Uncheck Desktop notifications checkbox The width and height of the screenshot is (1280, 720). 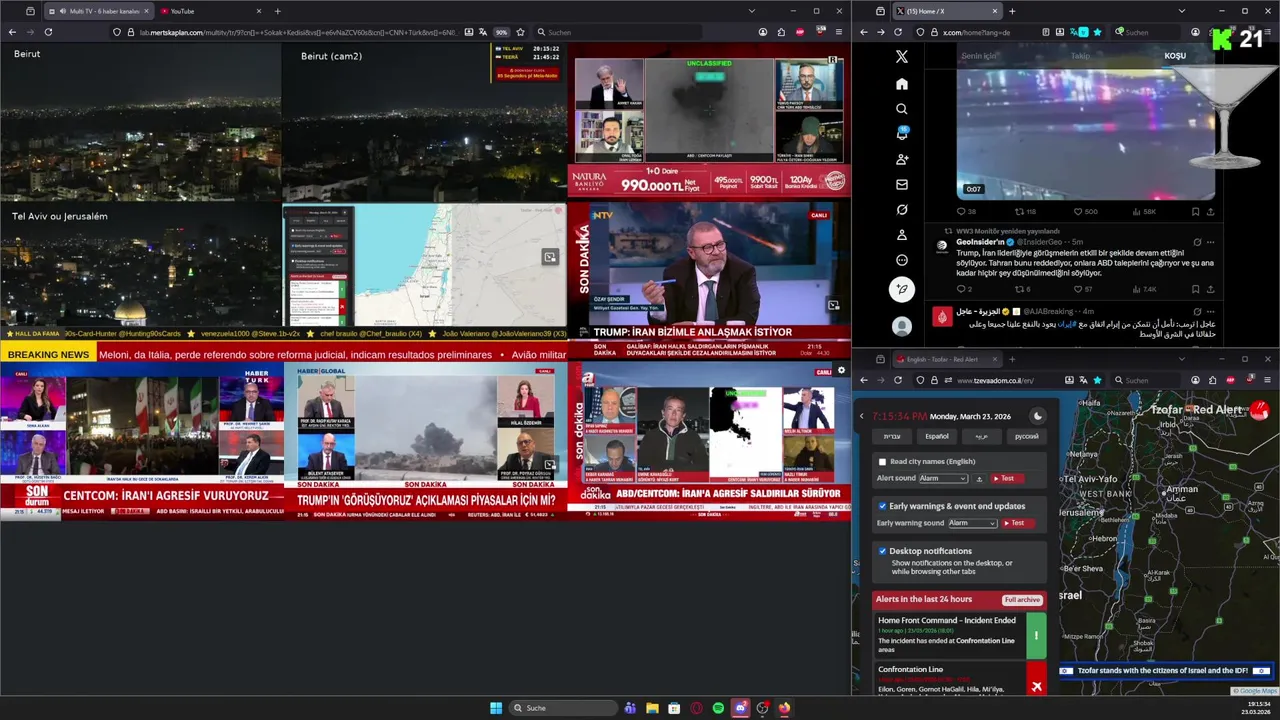[x=882, y=551]
